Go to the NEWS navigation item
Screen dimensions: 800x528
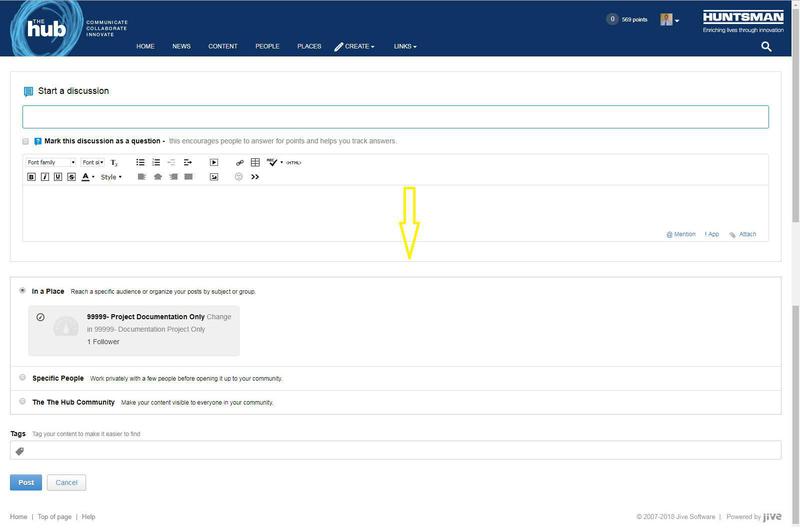coord(181,46)
